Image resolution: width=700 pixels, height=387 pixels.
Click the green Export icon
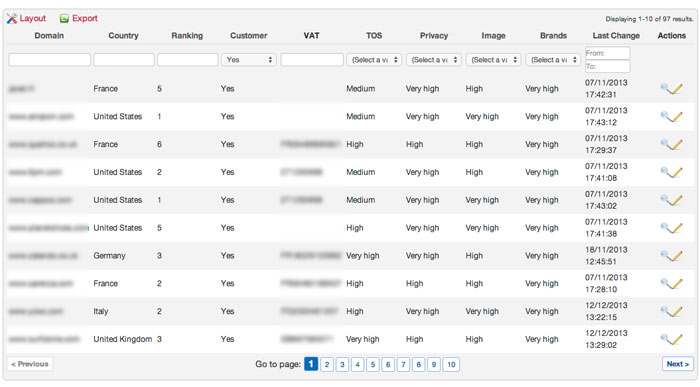(64, 18)
